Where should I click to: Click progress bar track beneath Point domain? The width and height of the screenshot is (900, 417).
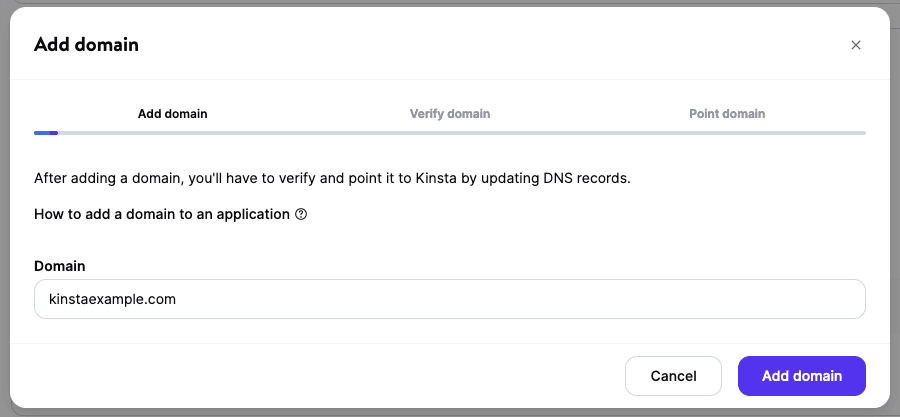(727, 132)
